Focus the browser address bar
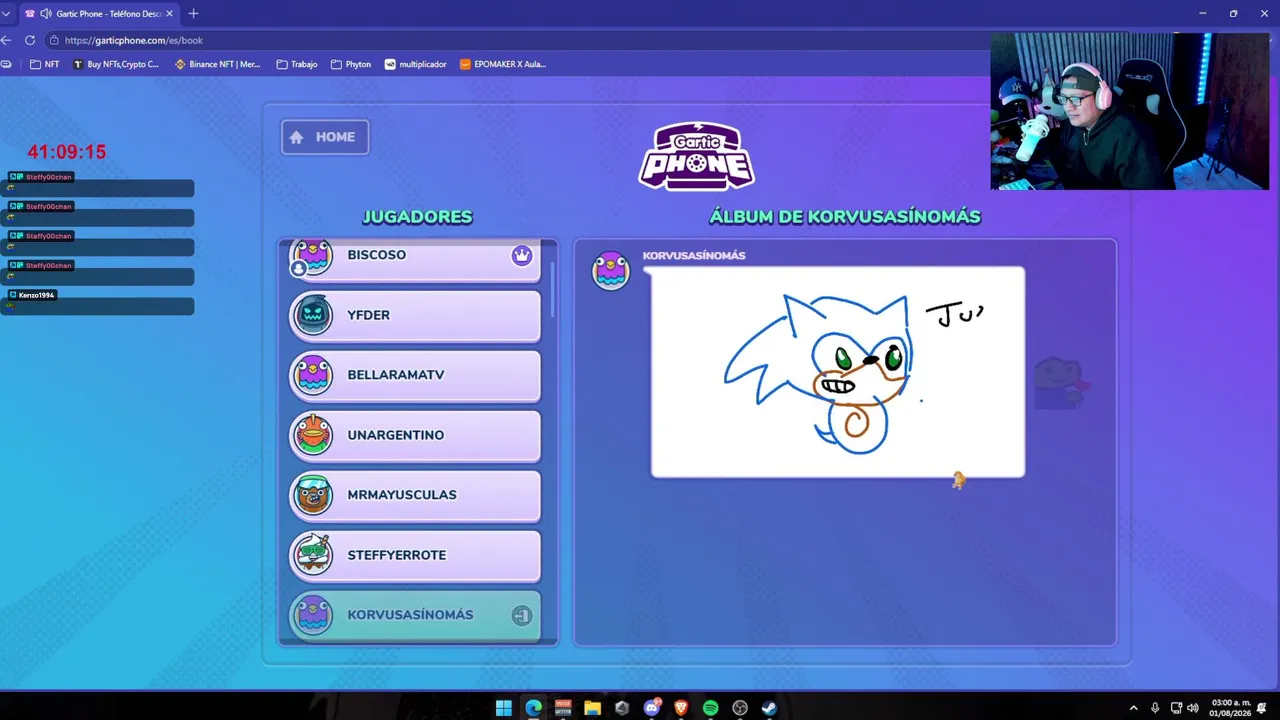Viewport: 1280px width, 720px height. click(x=520, y=40)
